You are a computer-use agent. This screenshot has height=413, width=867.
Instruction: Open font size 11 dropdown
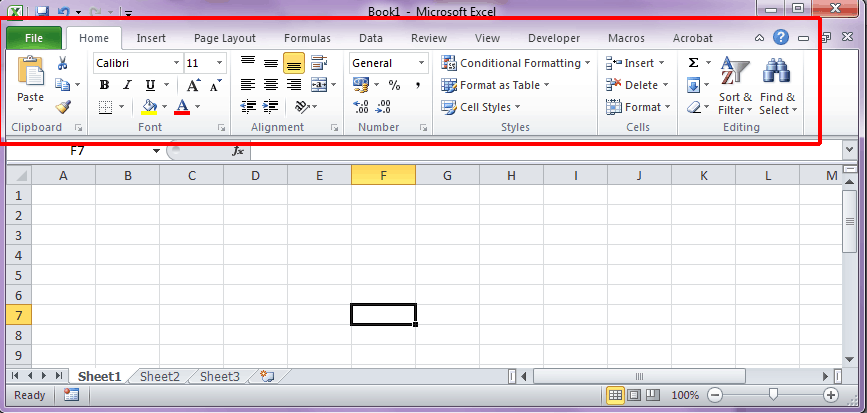point(220,63)
